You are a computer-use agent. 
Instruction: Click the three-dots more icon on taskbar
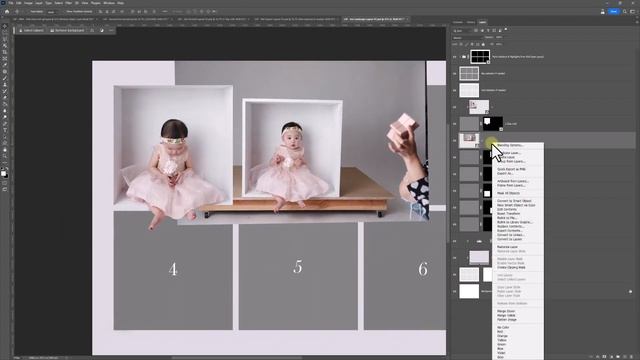(x=111, y=30)
